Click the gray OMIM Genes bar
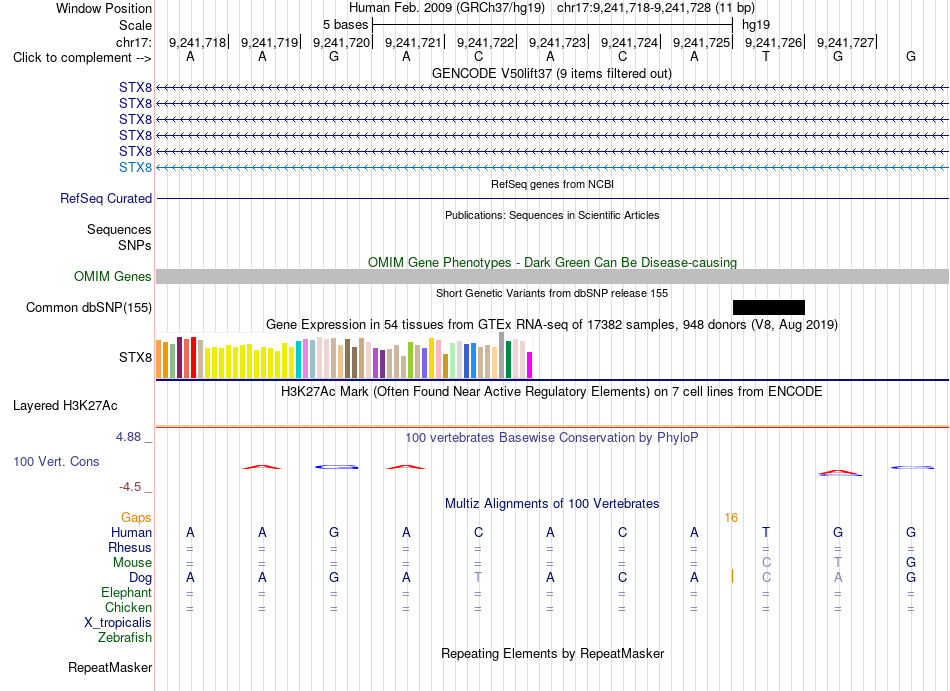The width and height of the screenshot is (950, 691). pyautogui.click(x=552, y=276)
